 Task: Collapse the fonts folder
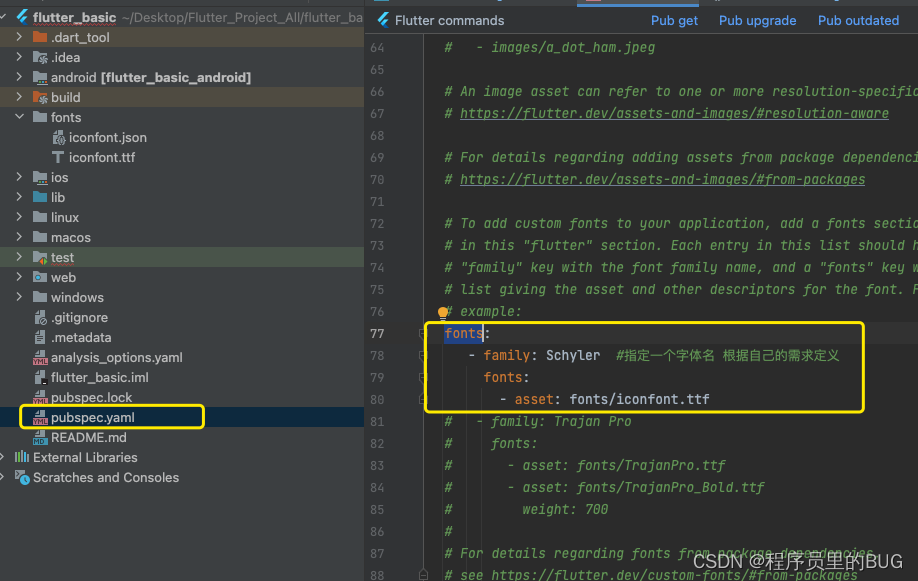tap(19, 117)
